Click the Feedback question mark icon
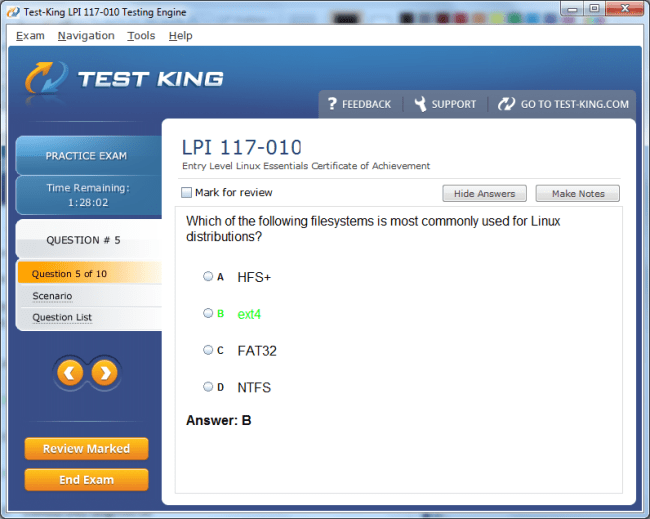Viewport: 650px width, 519px height. point(332,104)
